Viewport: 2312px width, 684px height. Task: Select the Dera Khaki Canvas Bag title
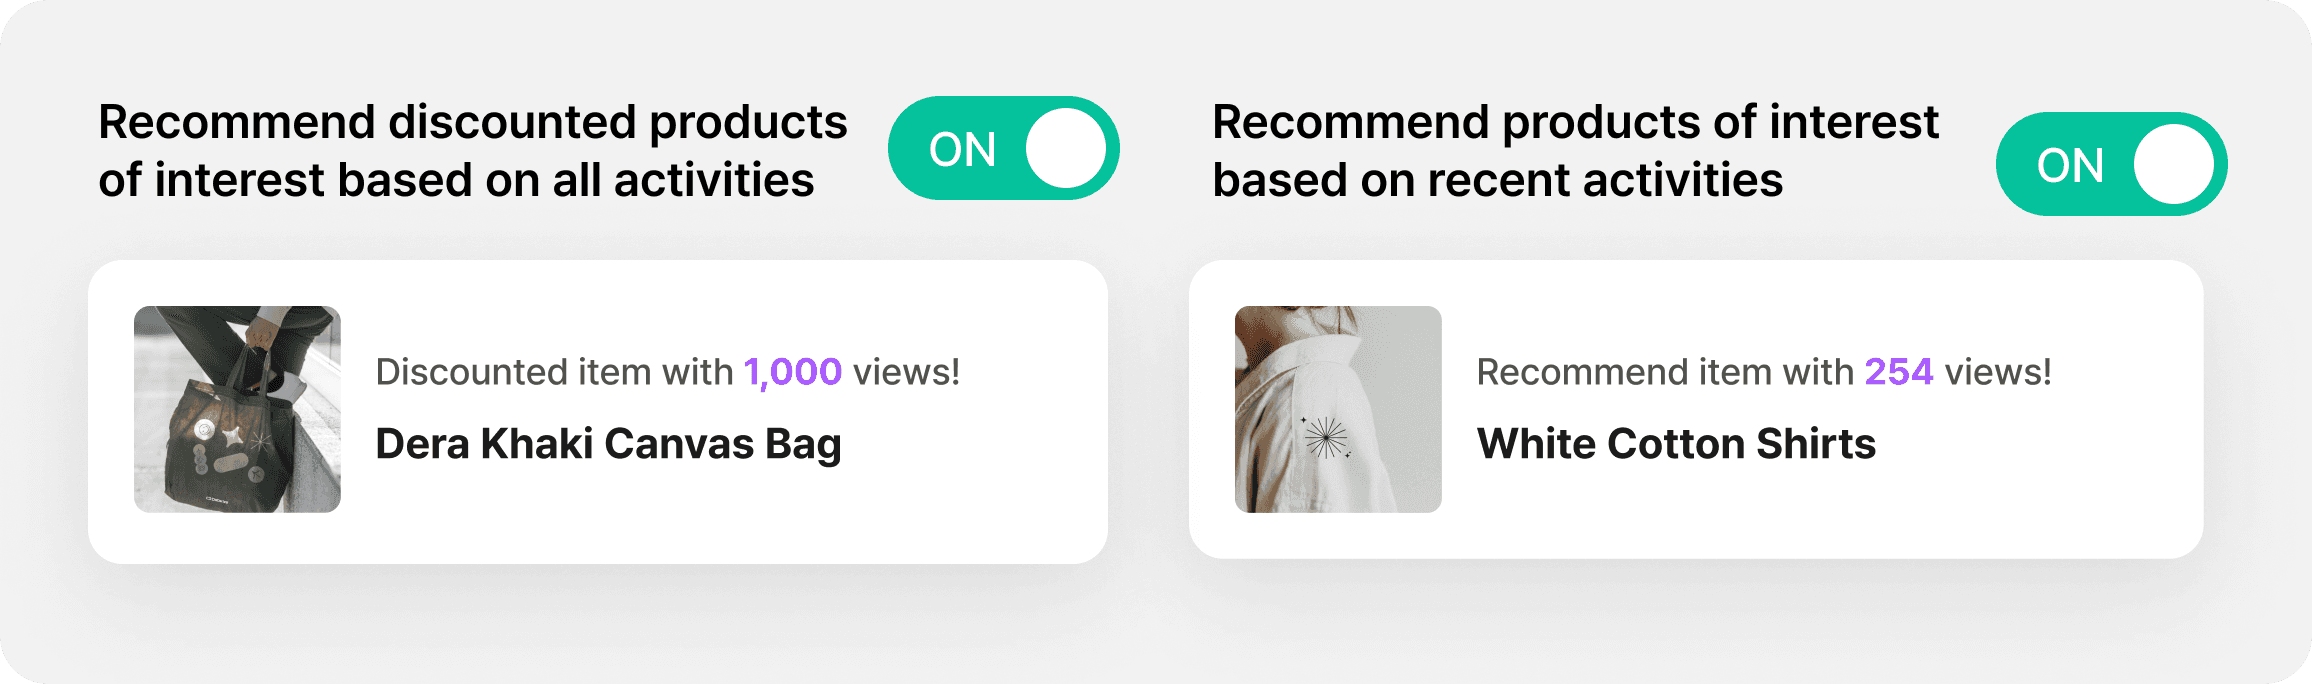click(608, 445)
